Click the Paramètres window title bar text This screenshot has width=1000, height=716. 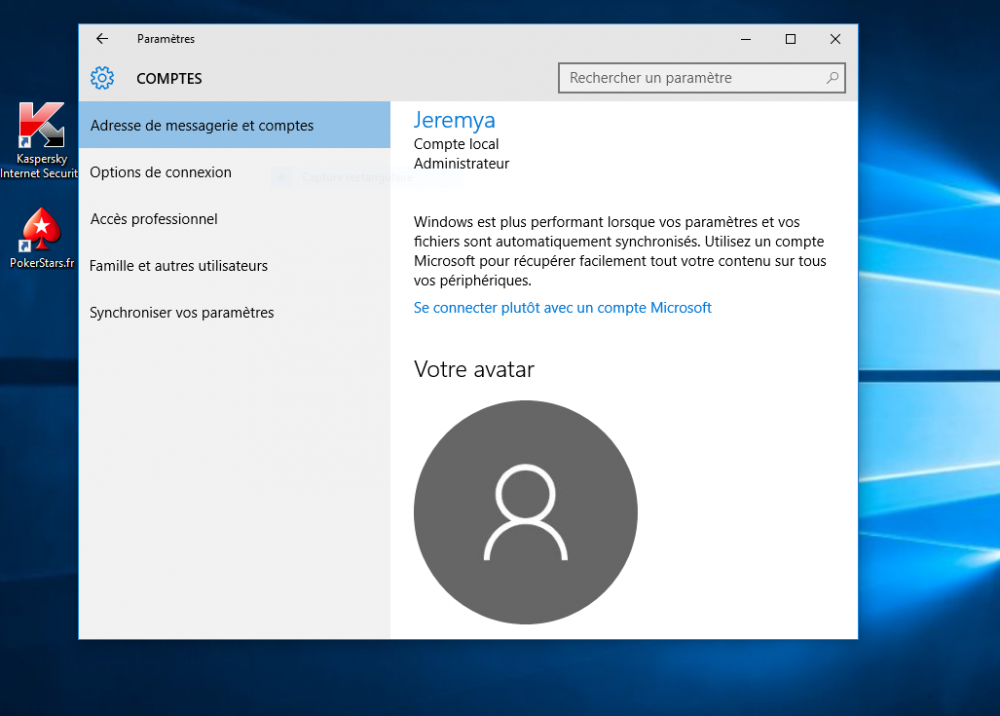pyautogui.click(x=166, y=39)
